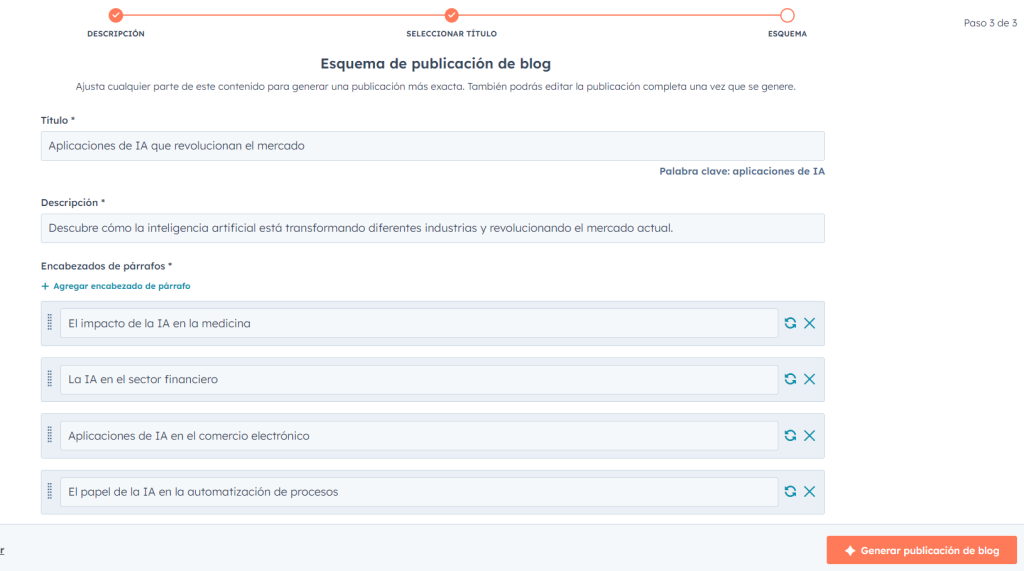Click 'Esquema de publicación de blog' heading
The height and width of the screenshot is (571, 1024).
pos(436,63)
